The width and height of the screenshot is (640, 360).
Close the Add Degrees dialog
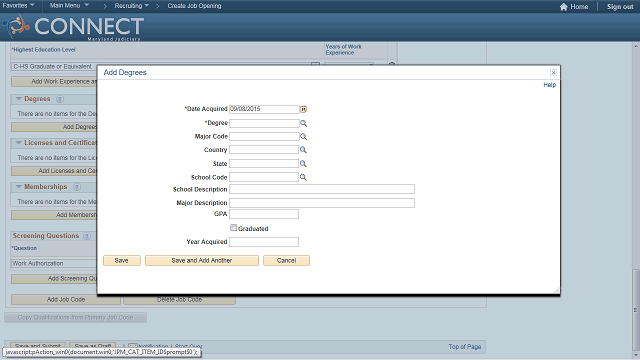553,73
